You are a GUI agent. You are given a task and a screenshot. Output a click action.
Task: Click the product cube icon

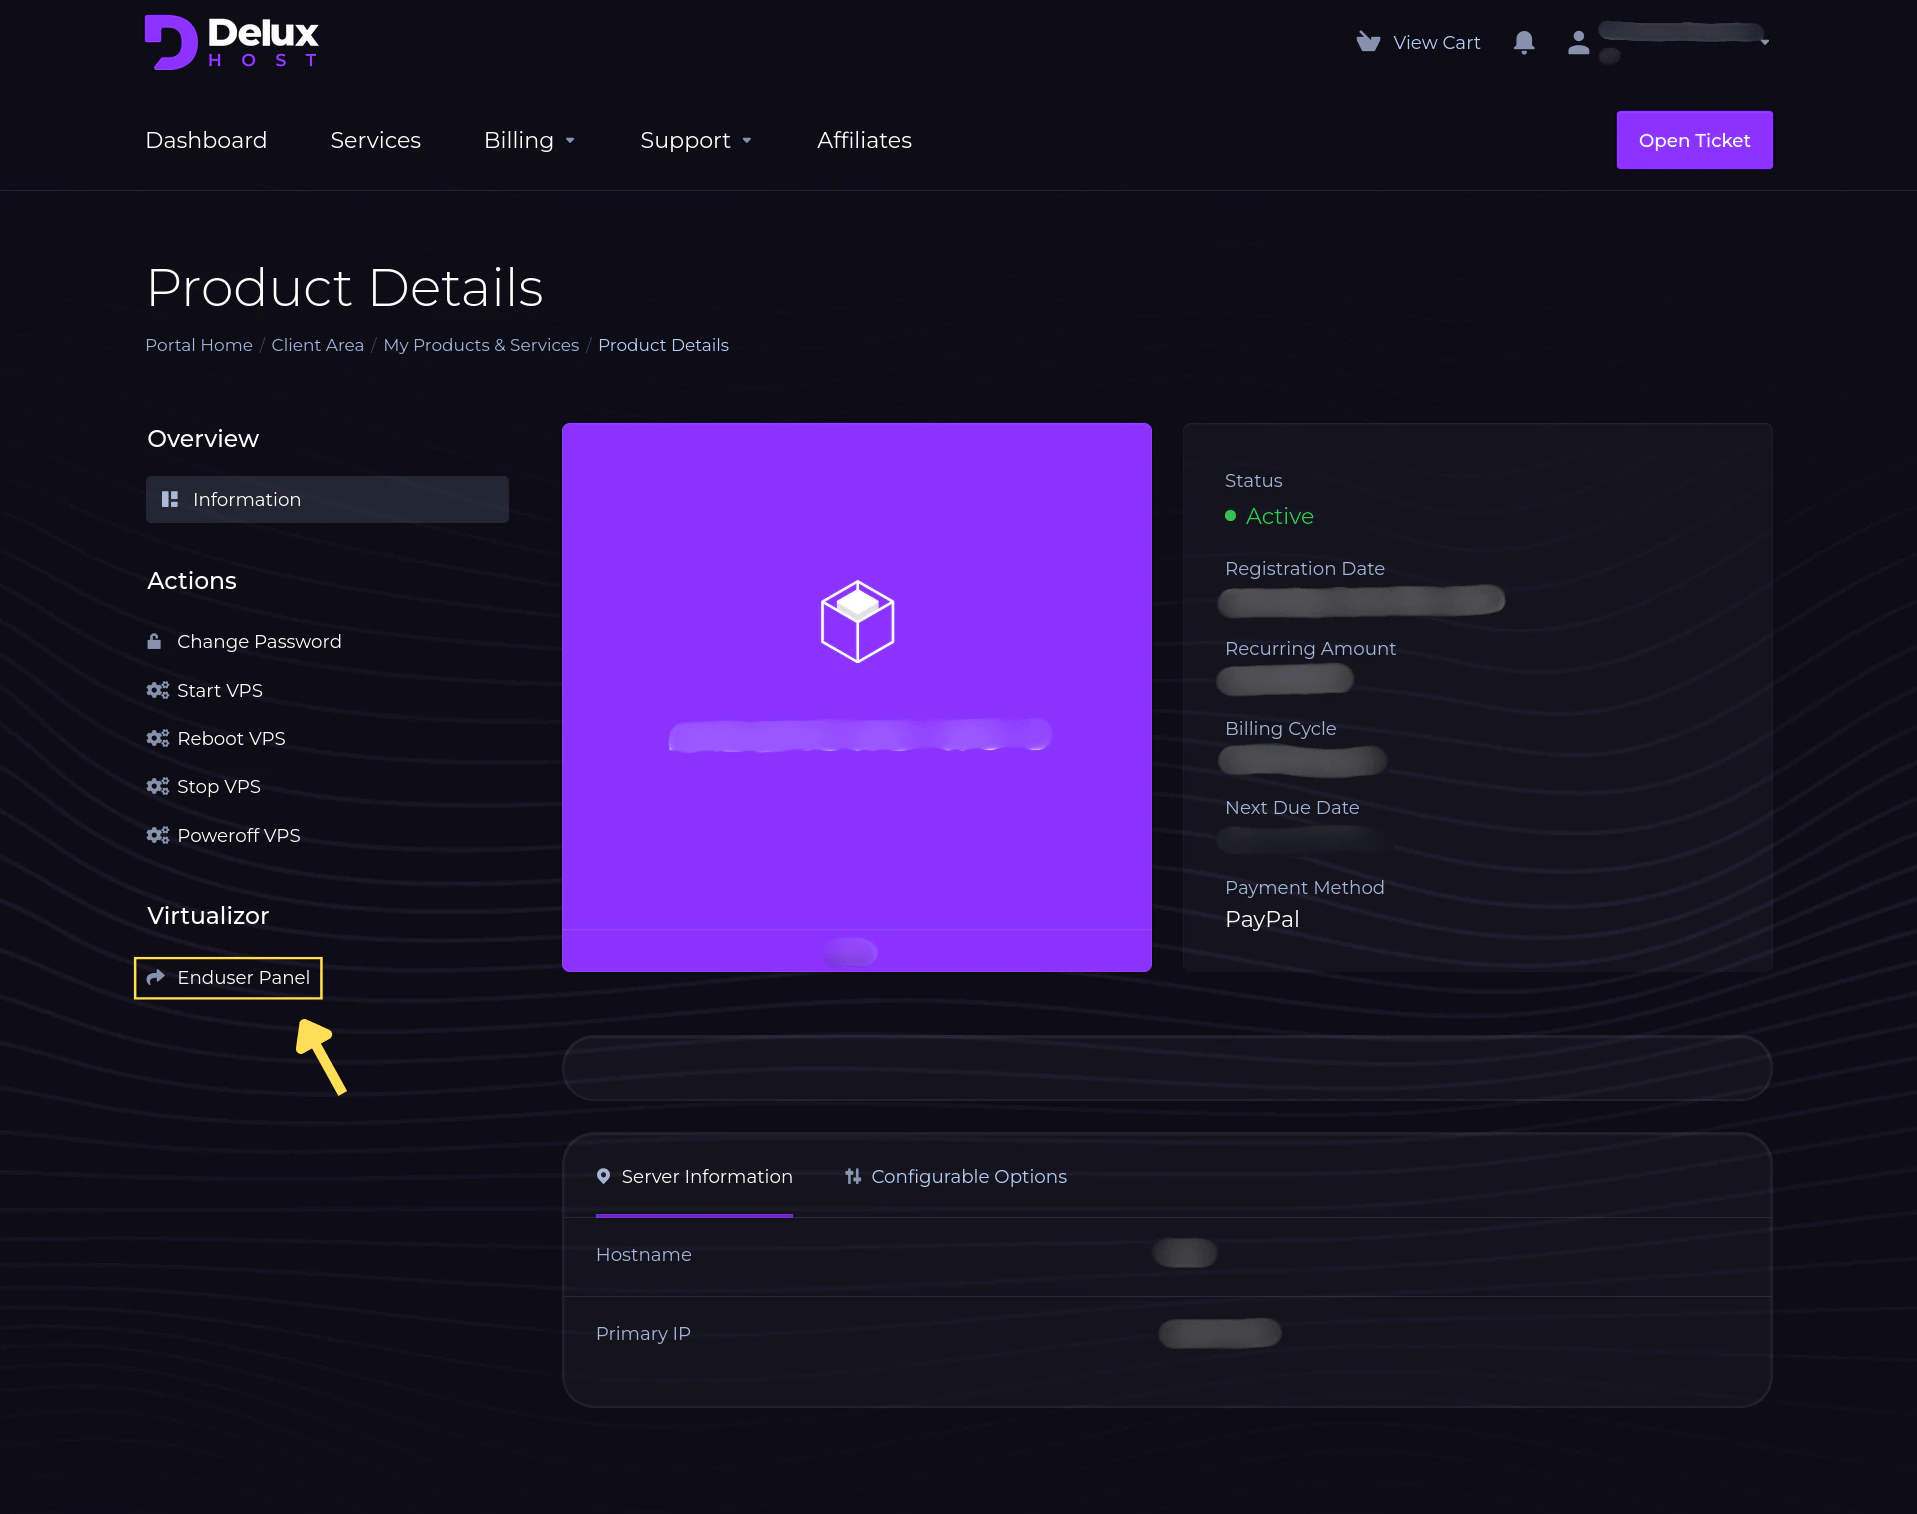tap(857, 621)
